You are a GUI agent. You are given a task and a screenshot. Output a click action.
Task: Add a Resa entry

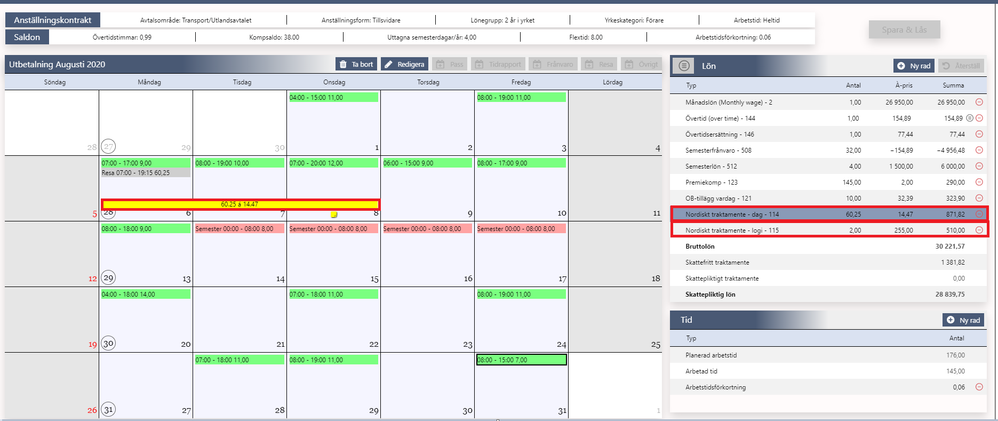(599, 64)
